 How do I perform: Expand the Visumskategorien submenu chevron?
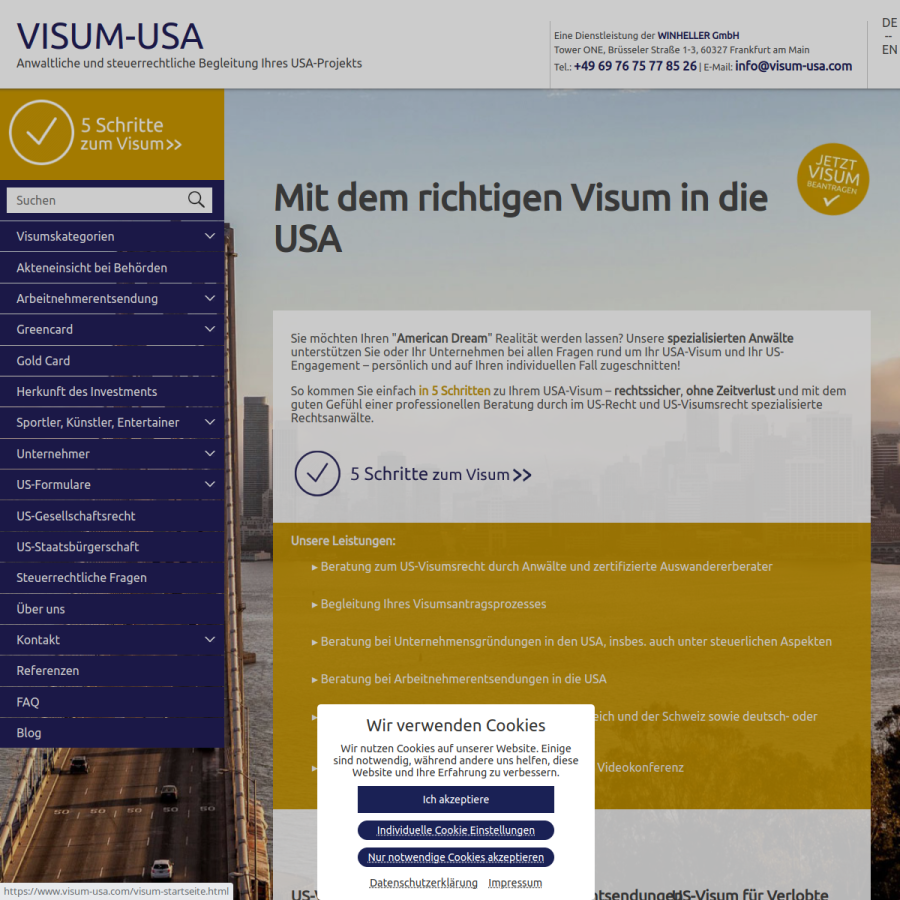tap(210, 236)
